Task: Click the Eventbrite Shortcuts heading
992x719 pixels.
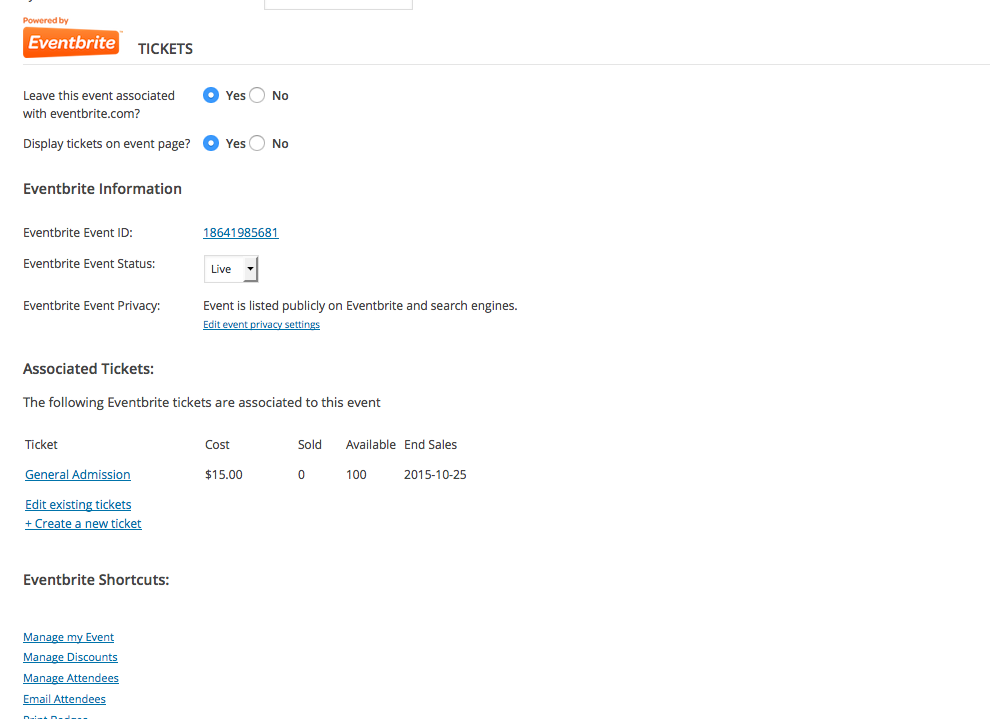Action: 96,580
